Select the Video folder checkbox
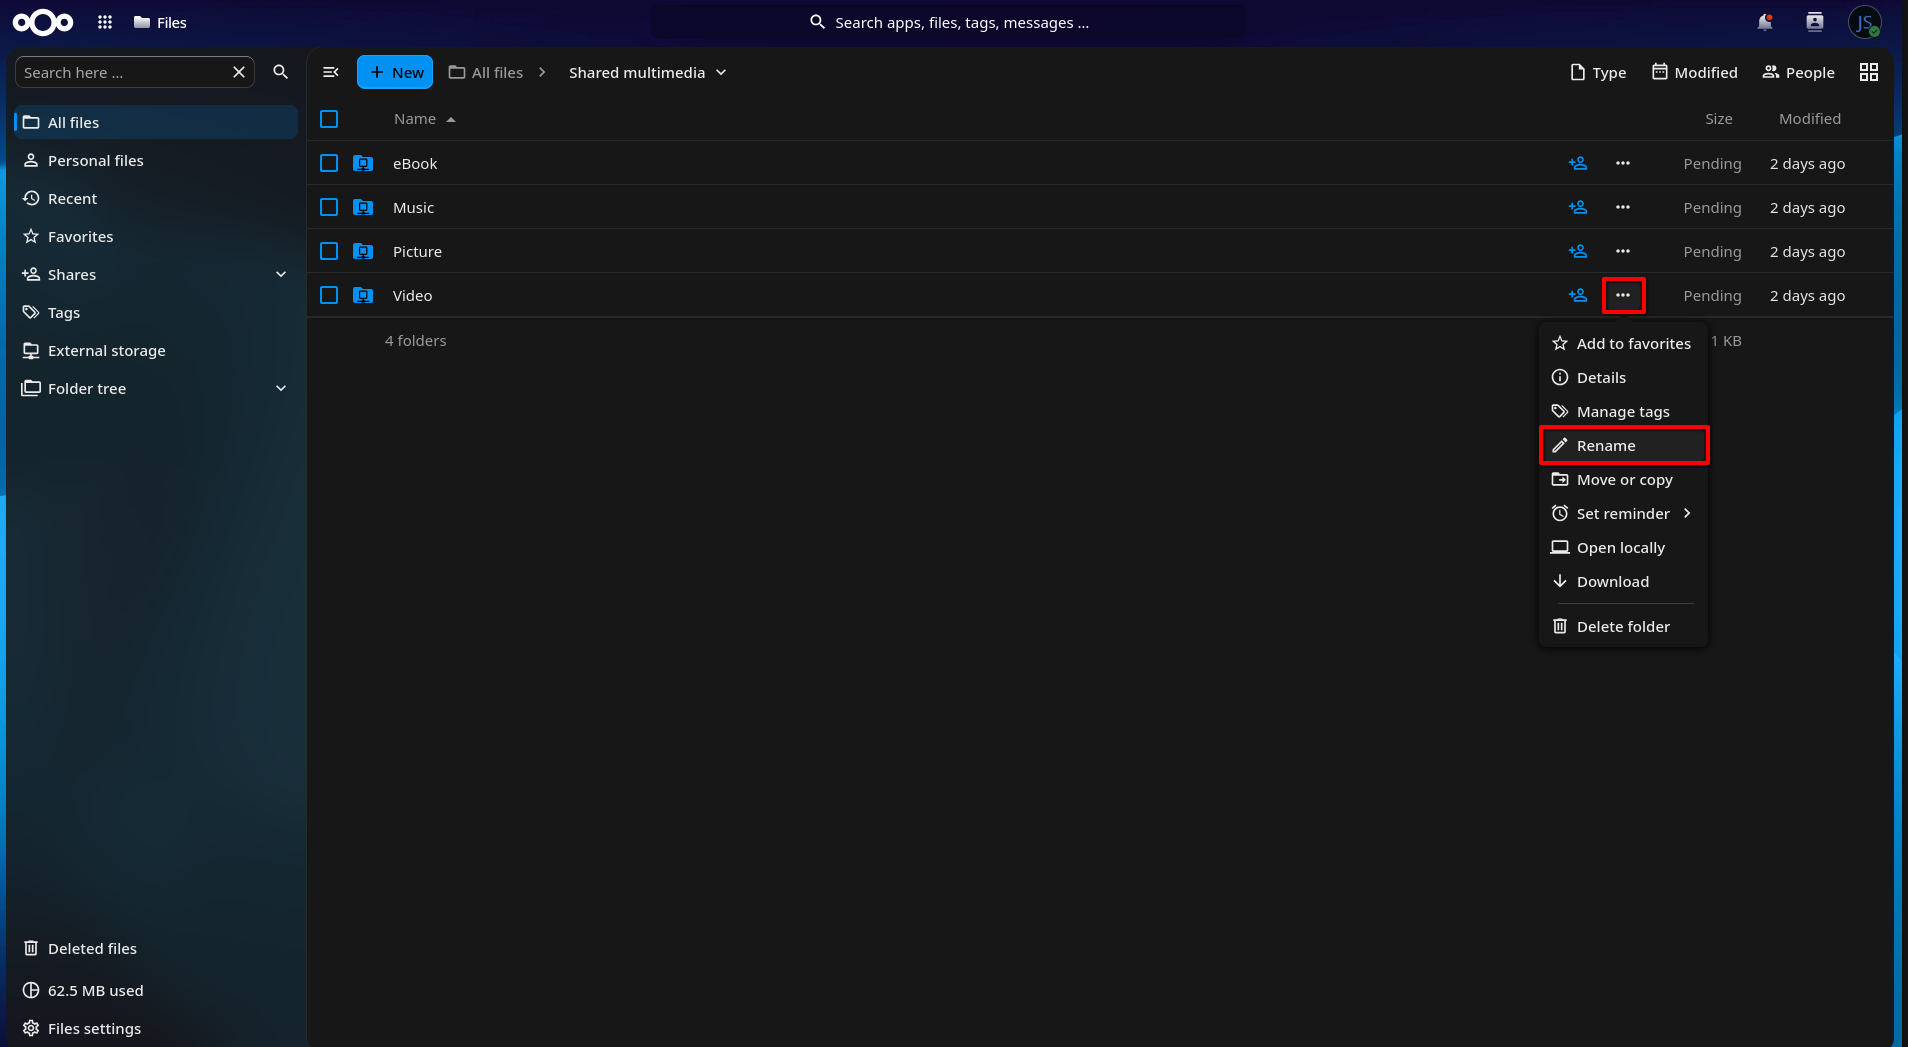Image resolution: width=1908 pixels, height=1047 pixels. point(329,295)
